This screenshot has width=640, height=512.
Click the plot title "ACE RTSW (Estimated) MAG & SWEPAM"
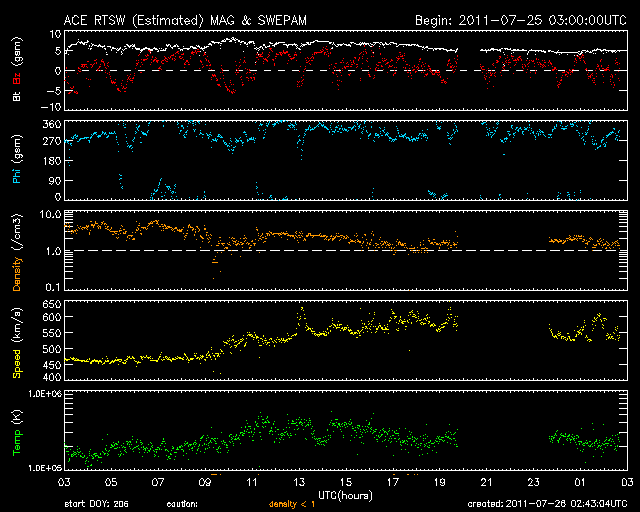(x=185, y=20)
